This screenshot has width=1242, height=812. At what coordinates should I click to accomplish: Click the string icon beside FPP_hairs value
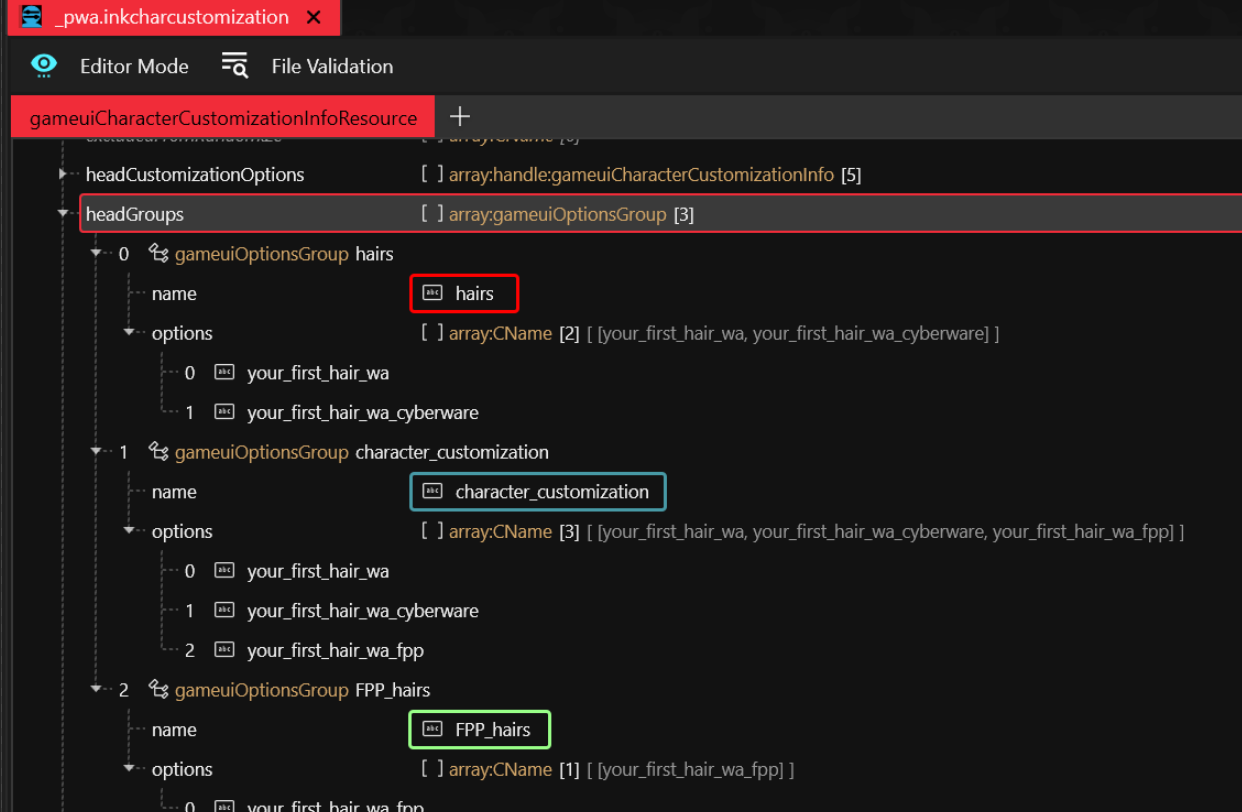click(432, 729)
